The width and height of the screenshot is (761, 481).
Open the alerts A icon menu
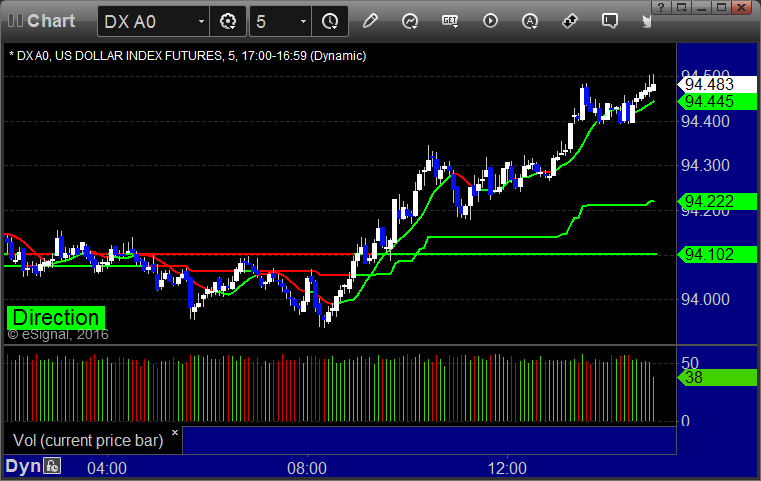pos(529,21)
